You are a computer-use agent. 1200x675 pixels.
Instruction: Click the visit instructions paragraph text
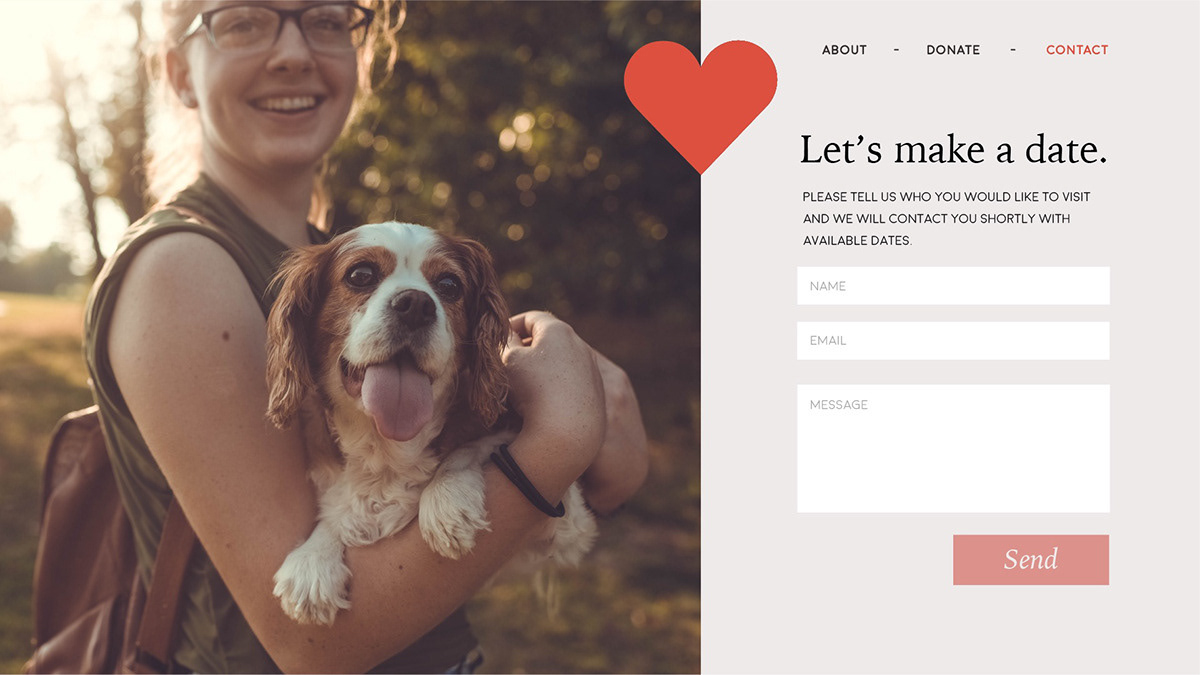click(946, 219)
